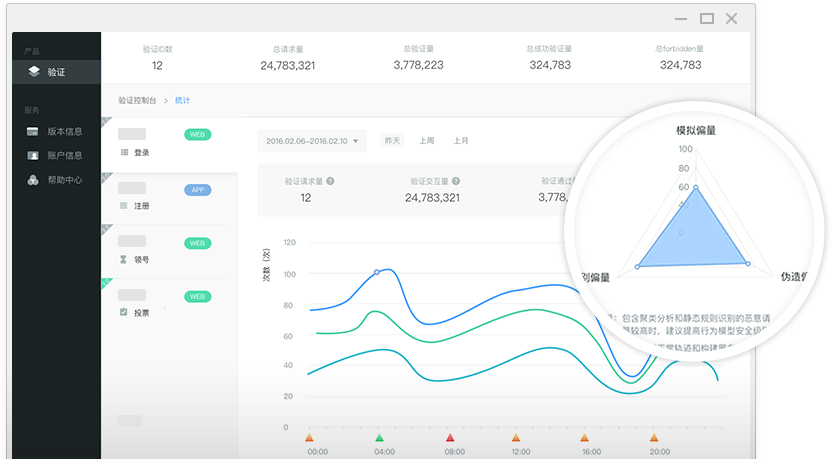Select the 上周 time filter
832x459 pixels.
pyautogui.click(x=427, y=141)
